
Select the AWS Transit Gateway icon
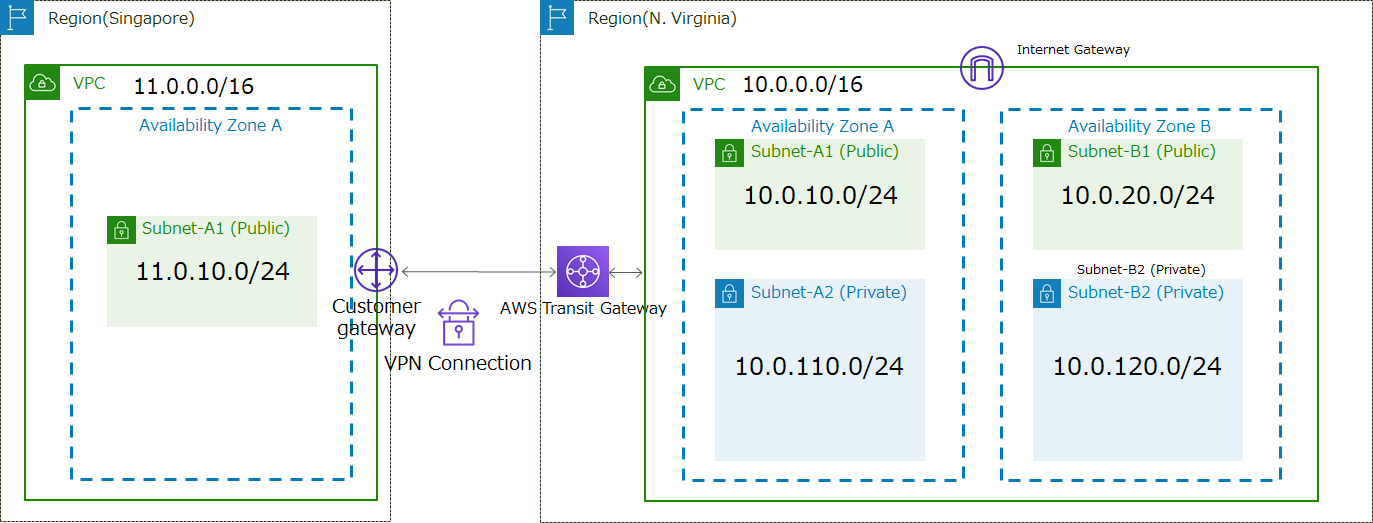coord(582,271)
